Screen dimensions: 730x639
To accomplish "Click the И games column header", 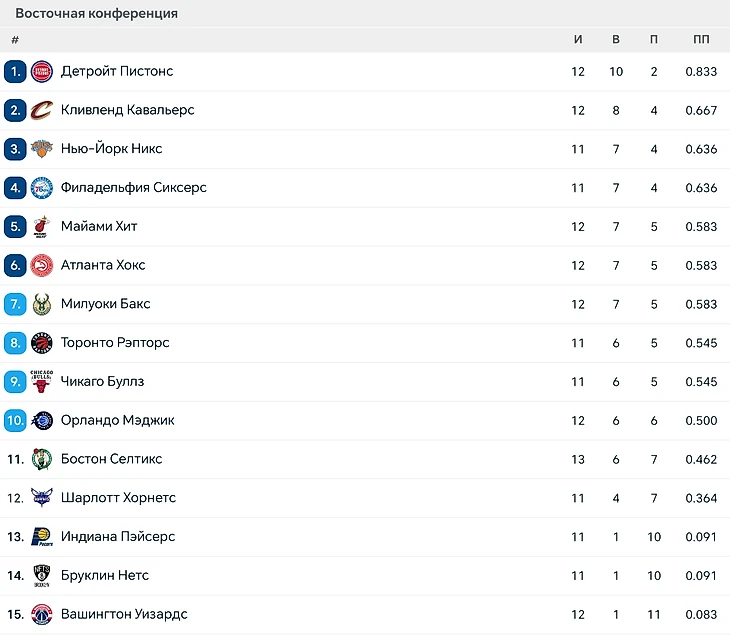I will (x=578, y=40).
